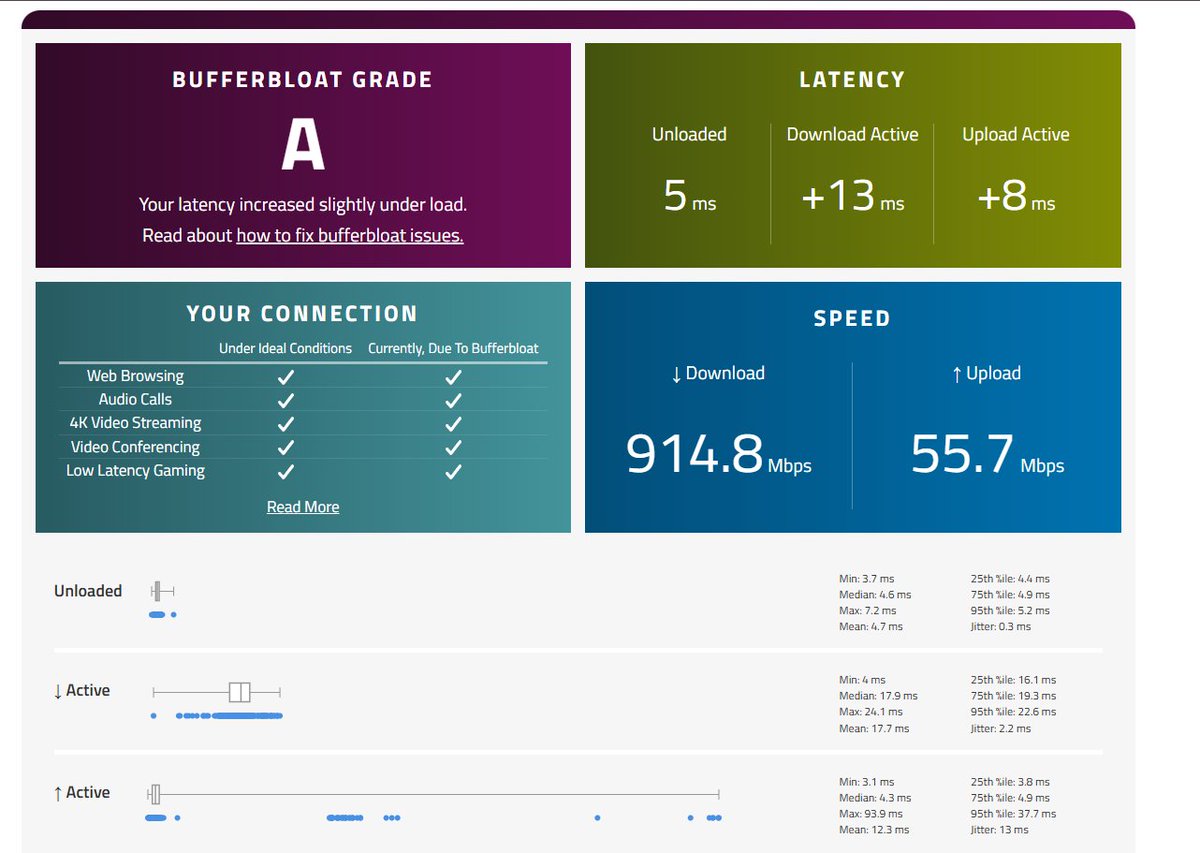Screen dimensions: 1200x853
Task: Open the how to fix bufferbloat issues link
Action: 350,236
